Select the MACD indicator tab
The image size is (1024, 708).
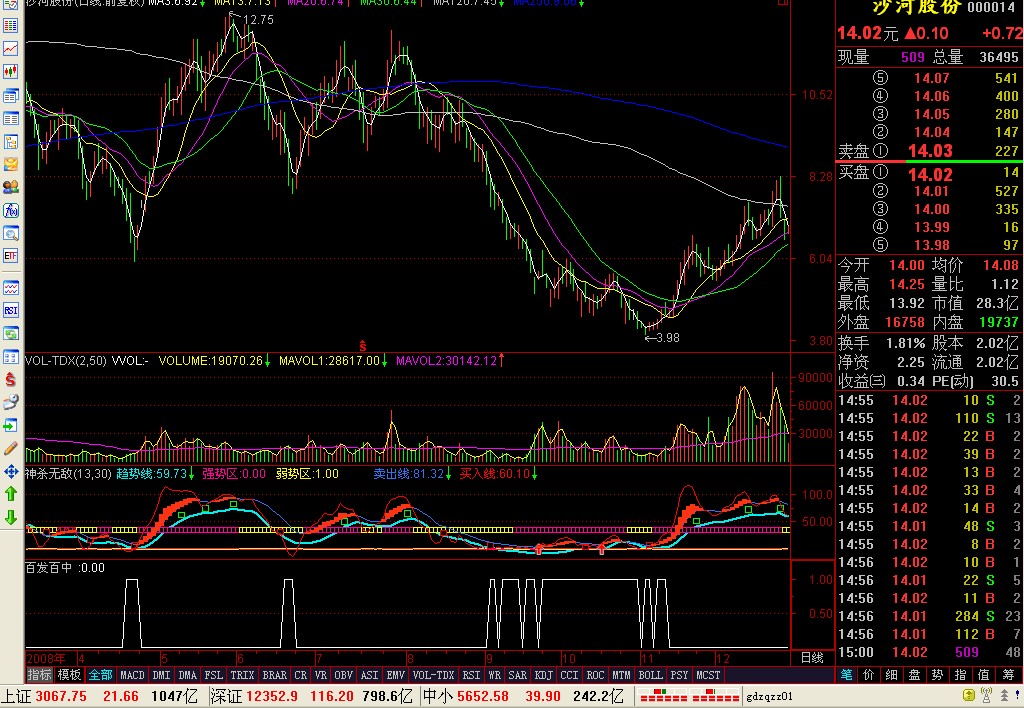point(133,675)
